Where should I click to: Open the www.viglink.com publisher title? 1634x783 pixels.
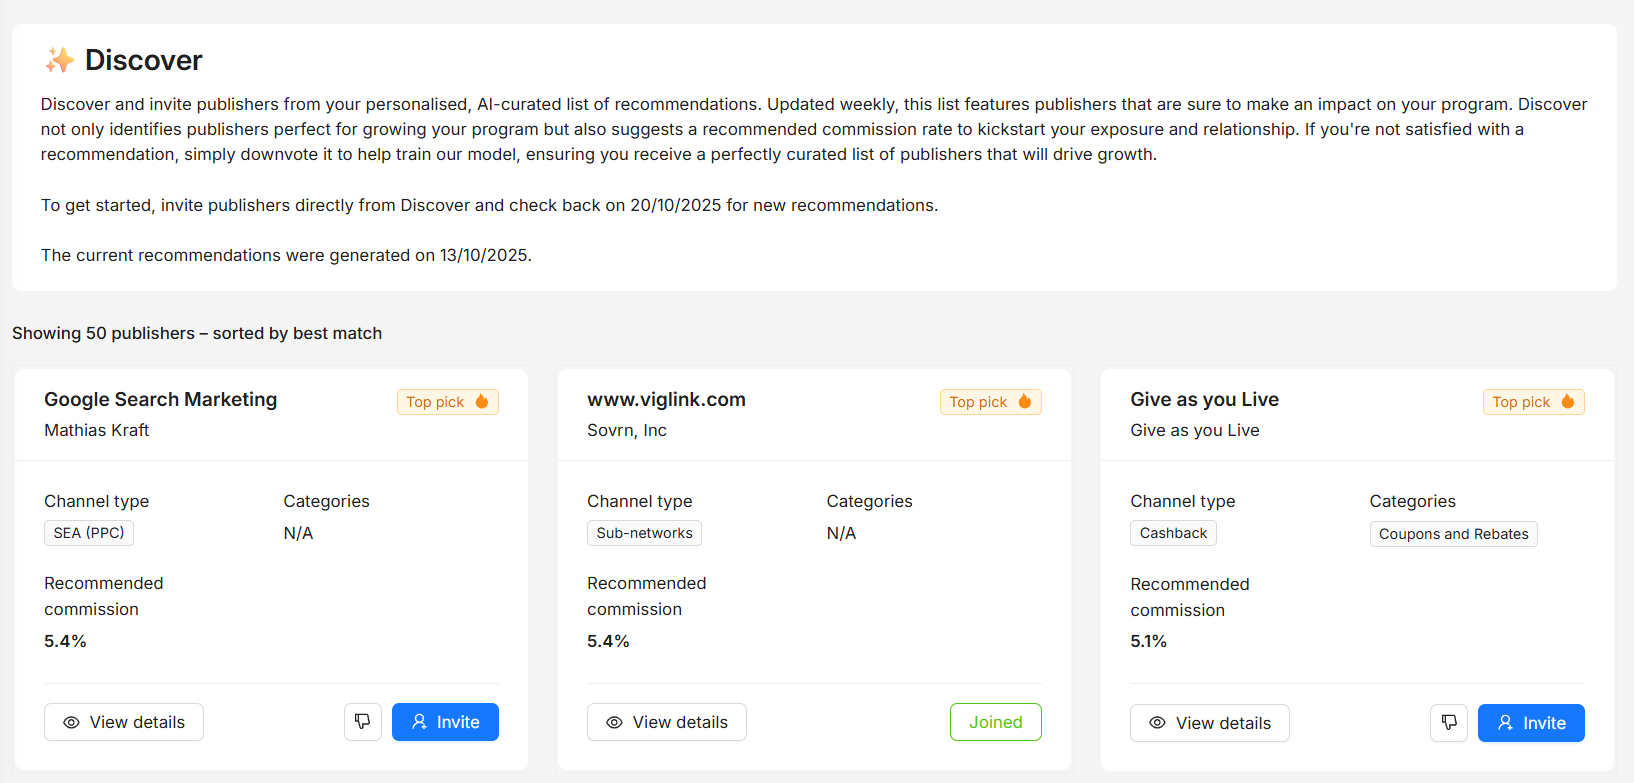[666, 399]
